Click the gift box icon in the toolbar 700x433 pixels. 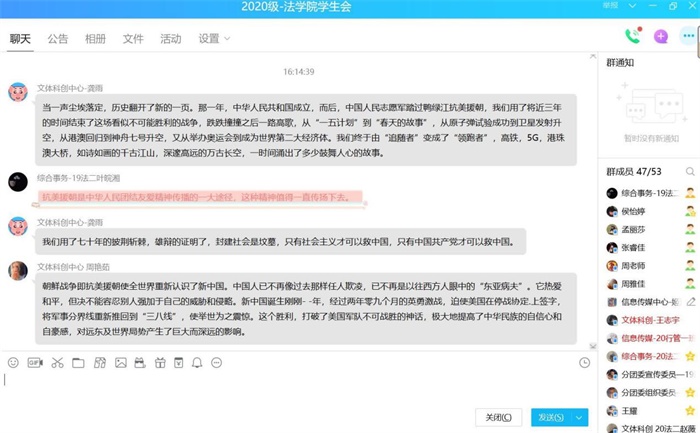[x=160, y=363]
